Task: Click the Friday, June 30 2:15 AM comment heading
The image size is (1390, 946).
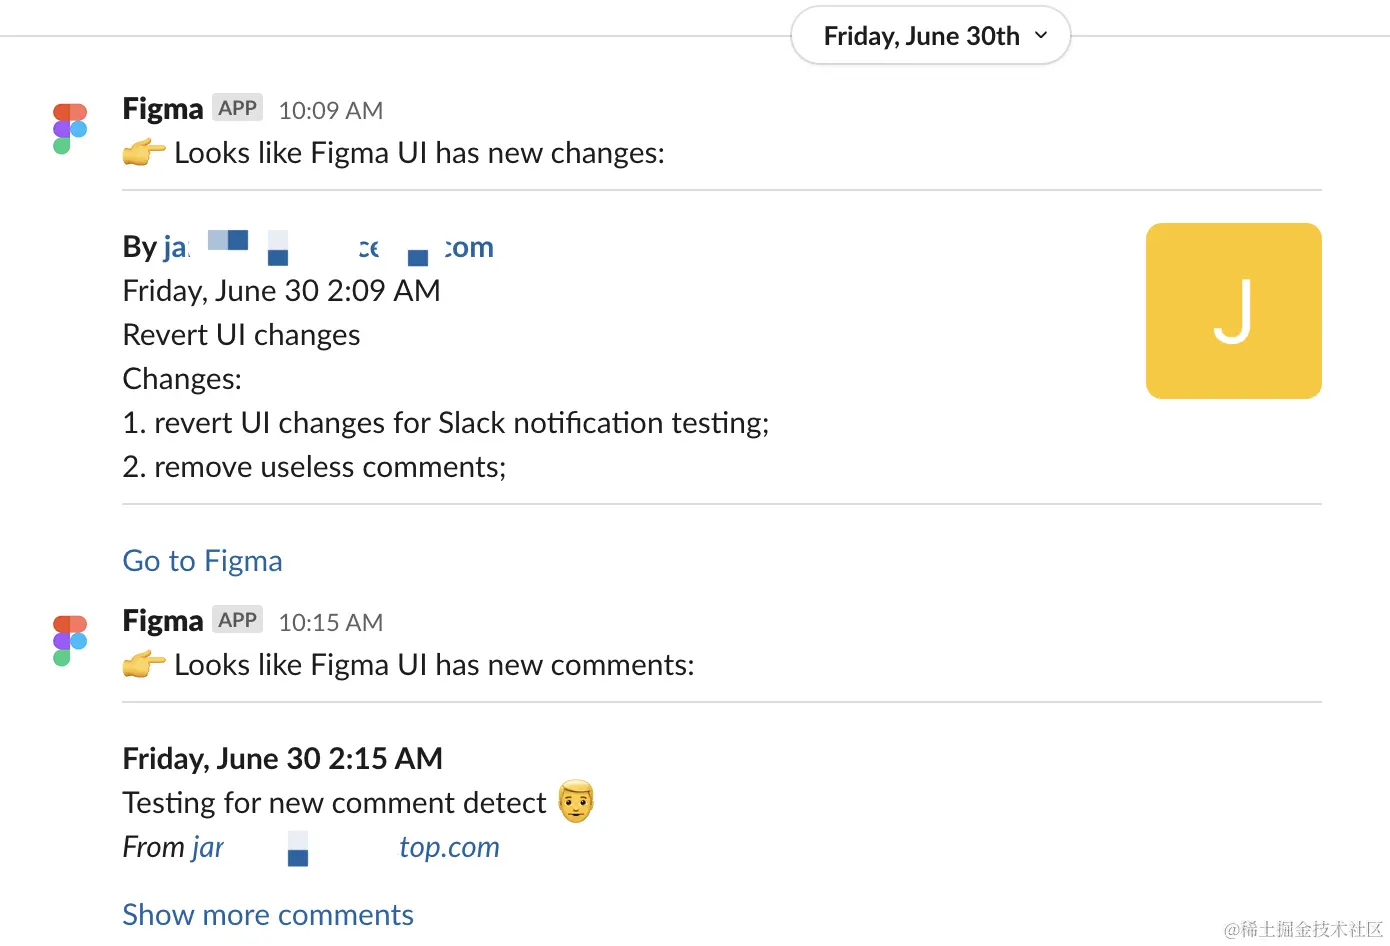Action: 282,759
